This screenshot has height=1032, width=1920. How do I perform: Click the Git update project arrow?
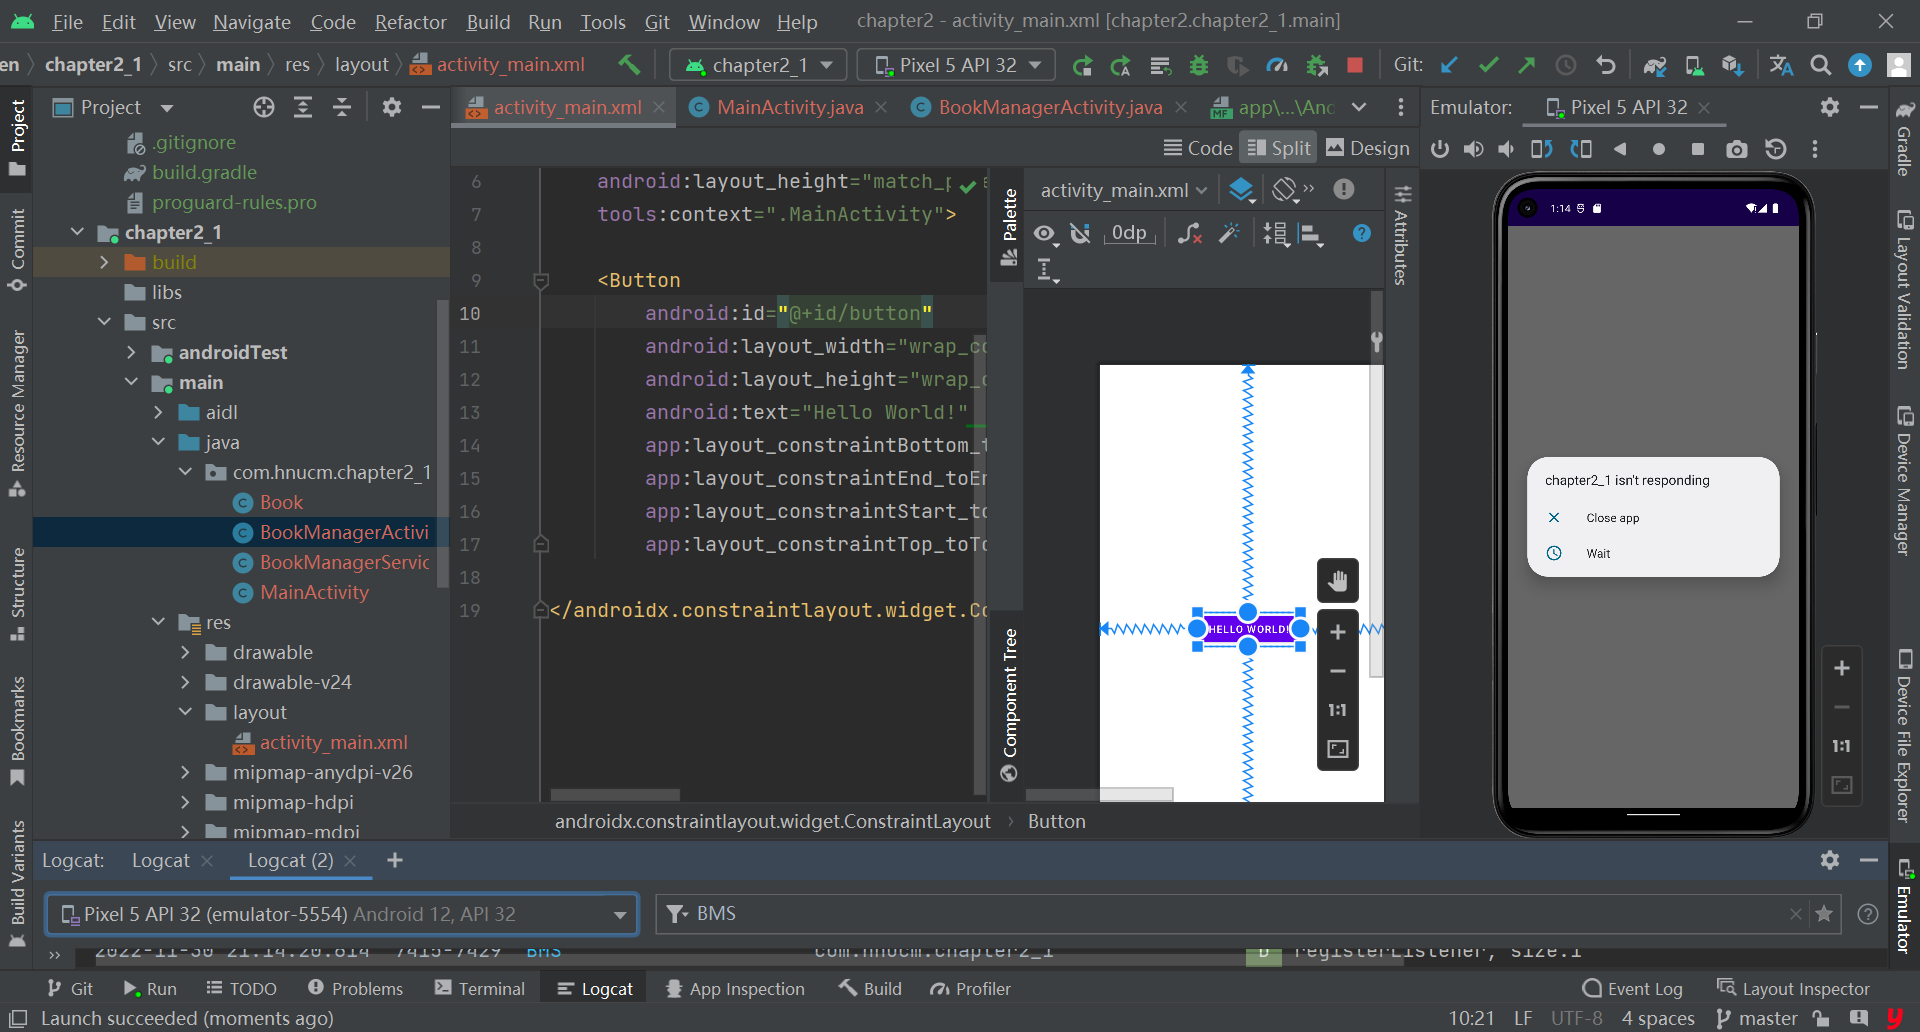[1449, 65]
